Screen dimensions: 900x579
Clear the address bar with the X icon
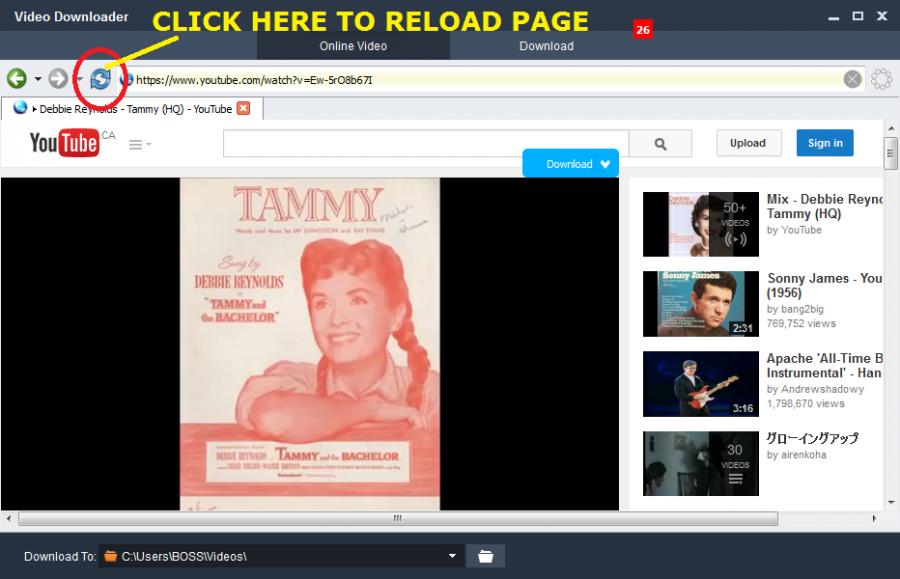point(852,79)
